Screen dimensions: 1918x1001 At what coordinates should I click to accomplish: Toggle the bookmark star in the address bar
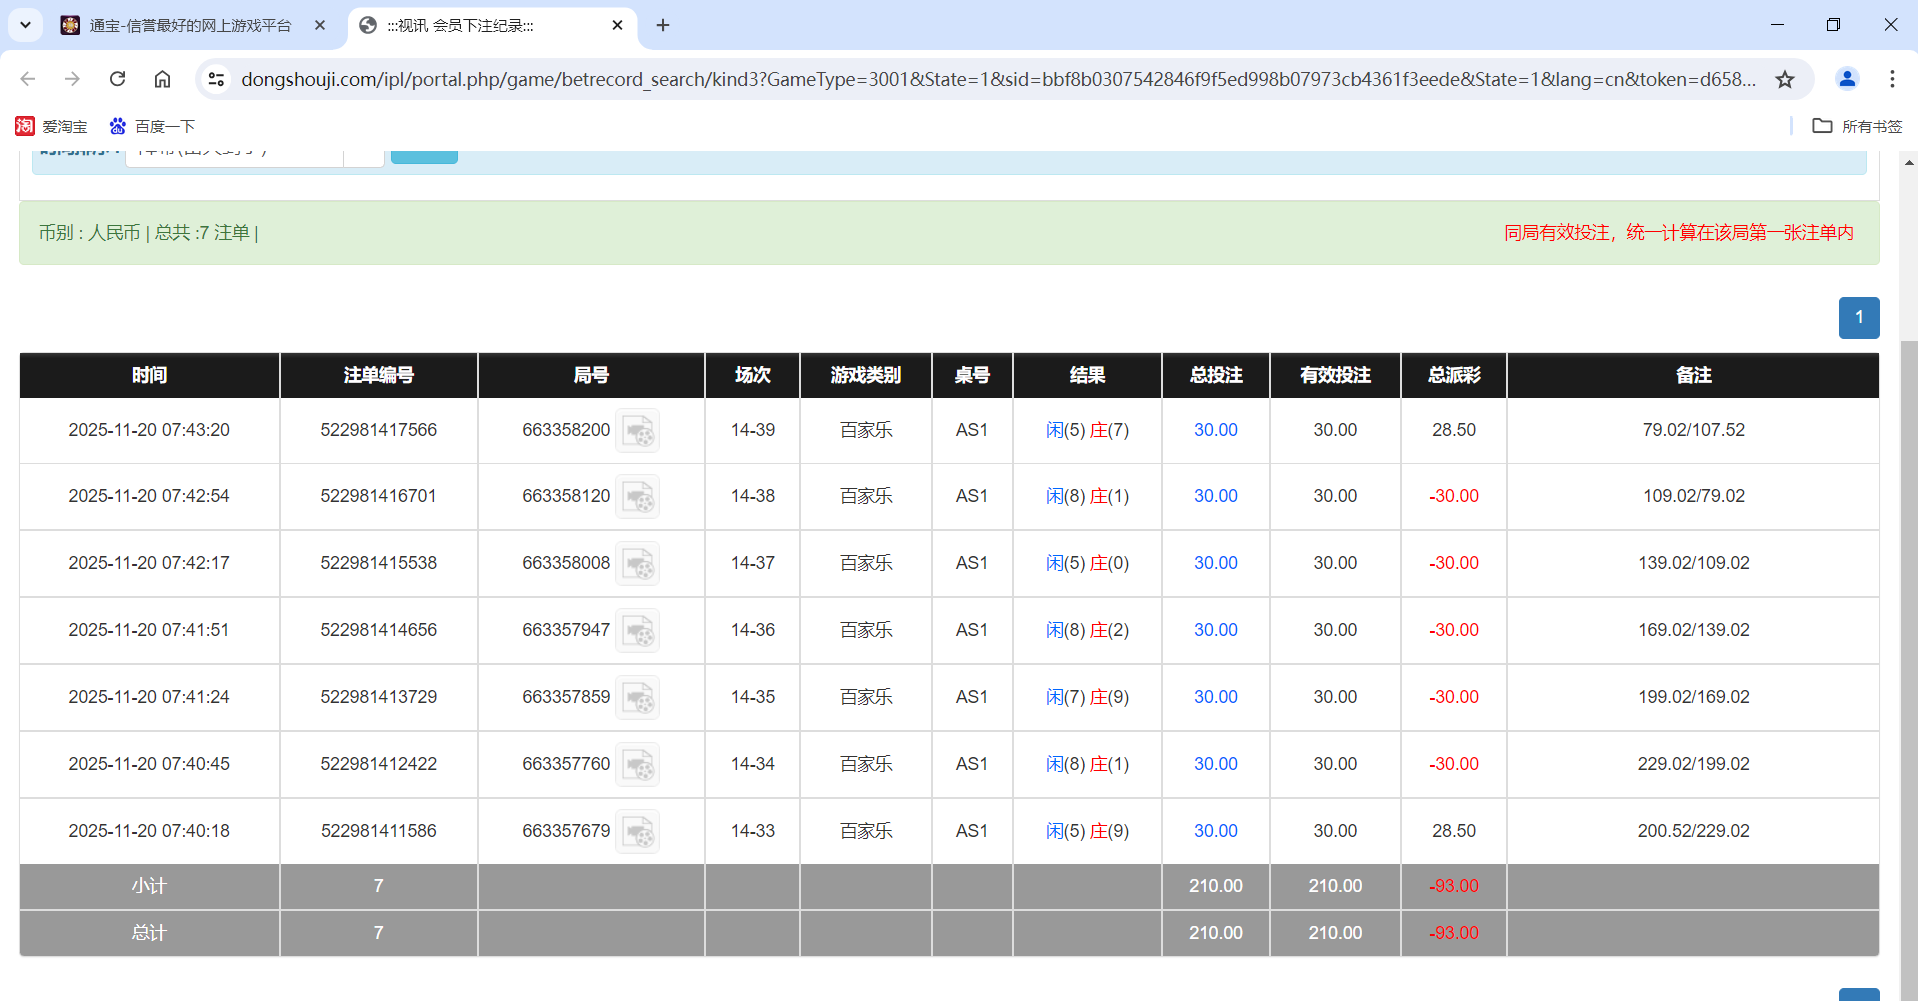pyautogui.click(x=1785, y=79)
